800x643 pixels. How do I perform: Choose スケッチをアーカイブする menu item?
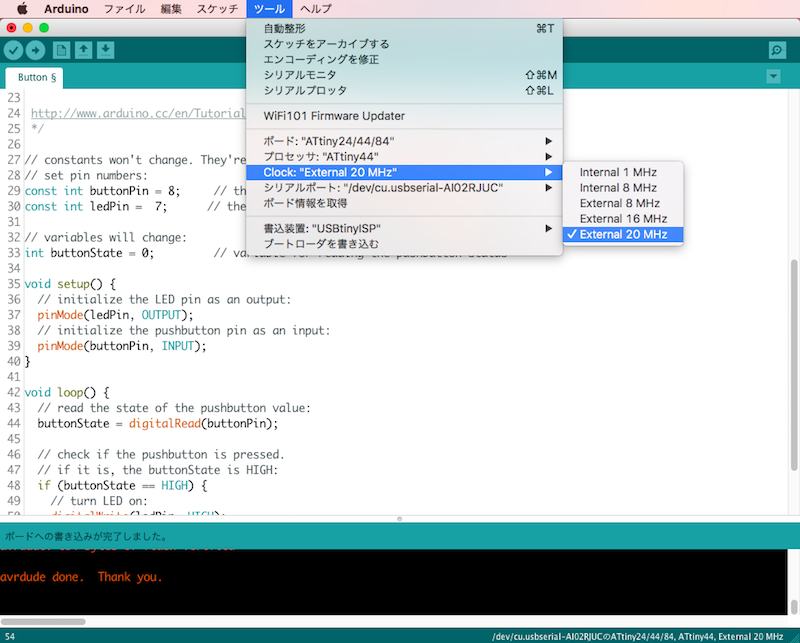[x=404, y=44]
